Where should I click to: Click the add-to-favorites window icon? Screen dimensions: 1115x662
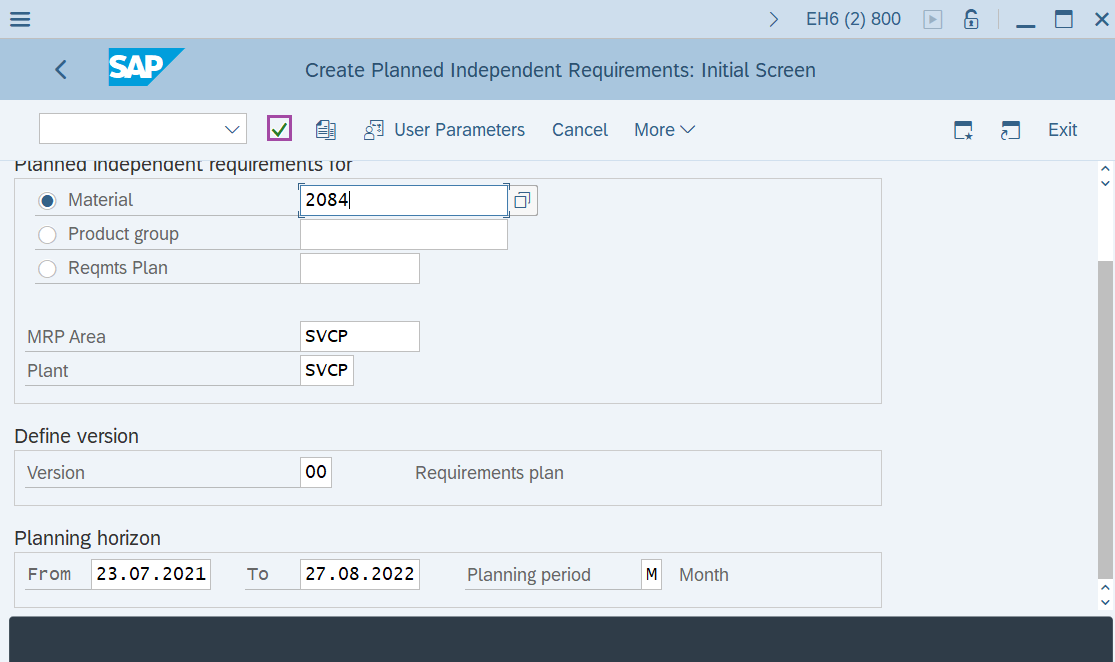[x=963, y=130]
